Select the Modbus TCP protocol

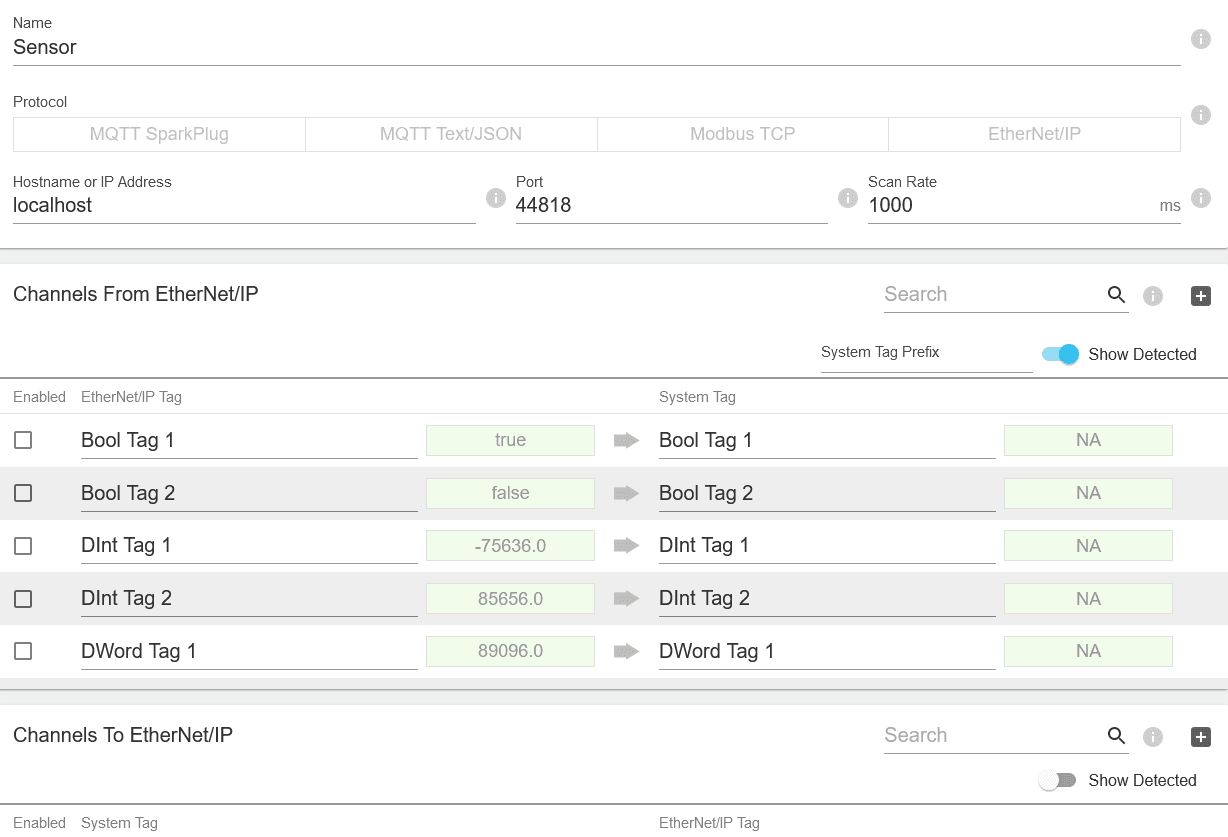[x=742, y=133]
